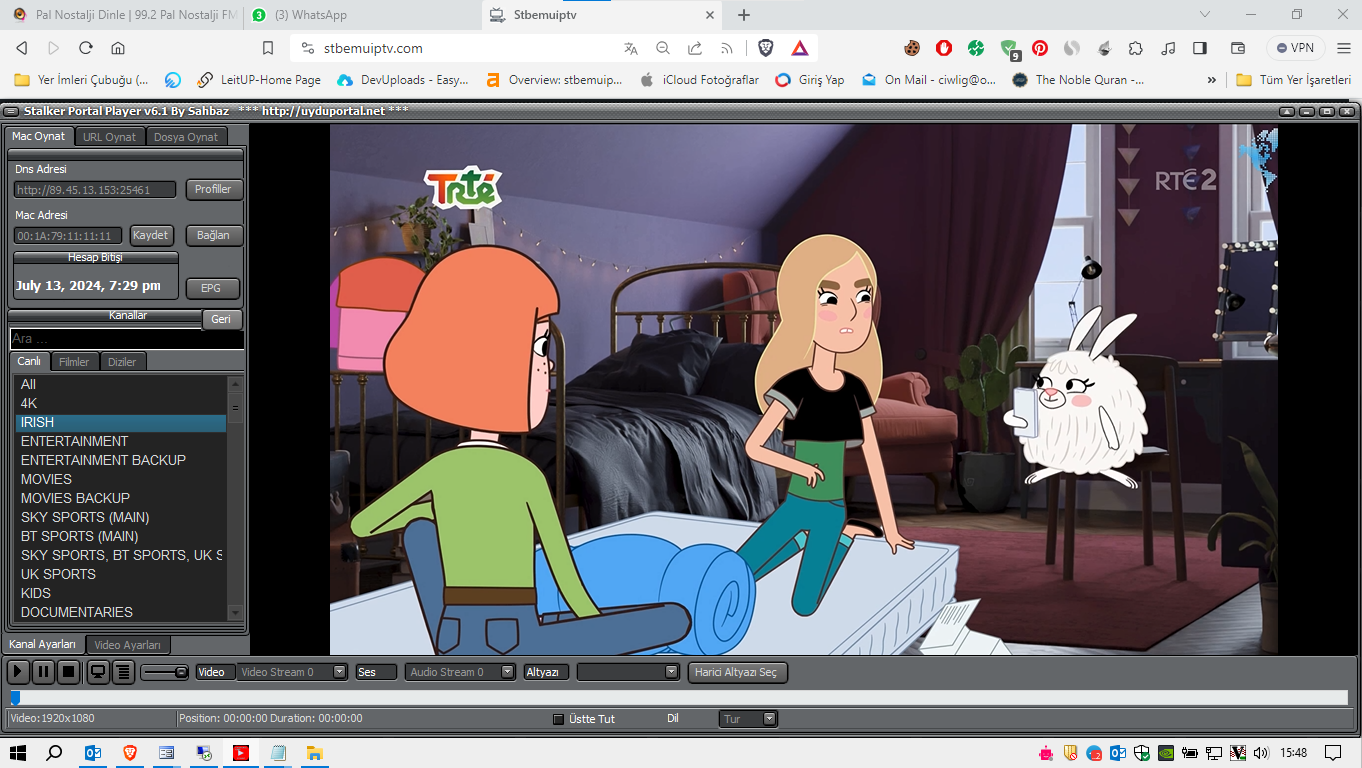Click the music note playlist icon
Image resolution: width=1362 pixels, height=768 pixels.
coord(1168,48)
